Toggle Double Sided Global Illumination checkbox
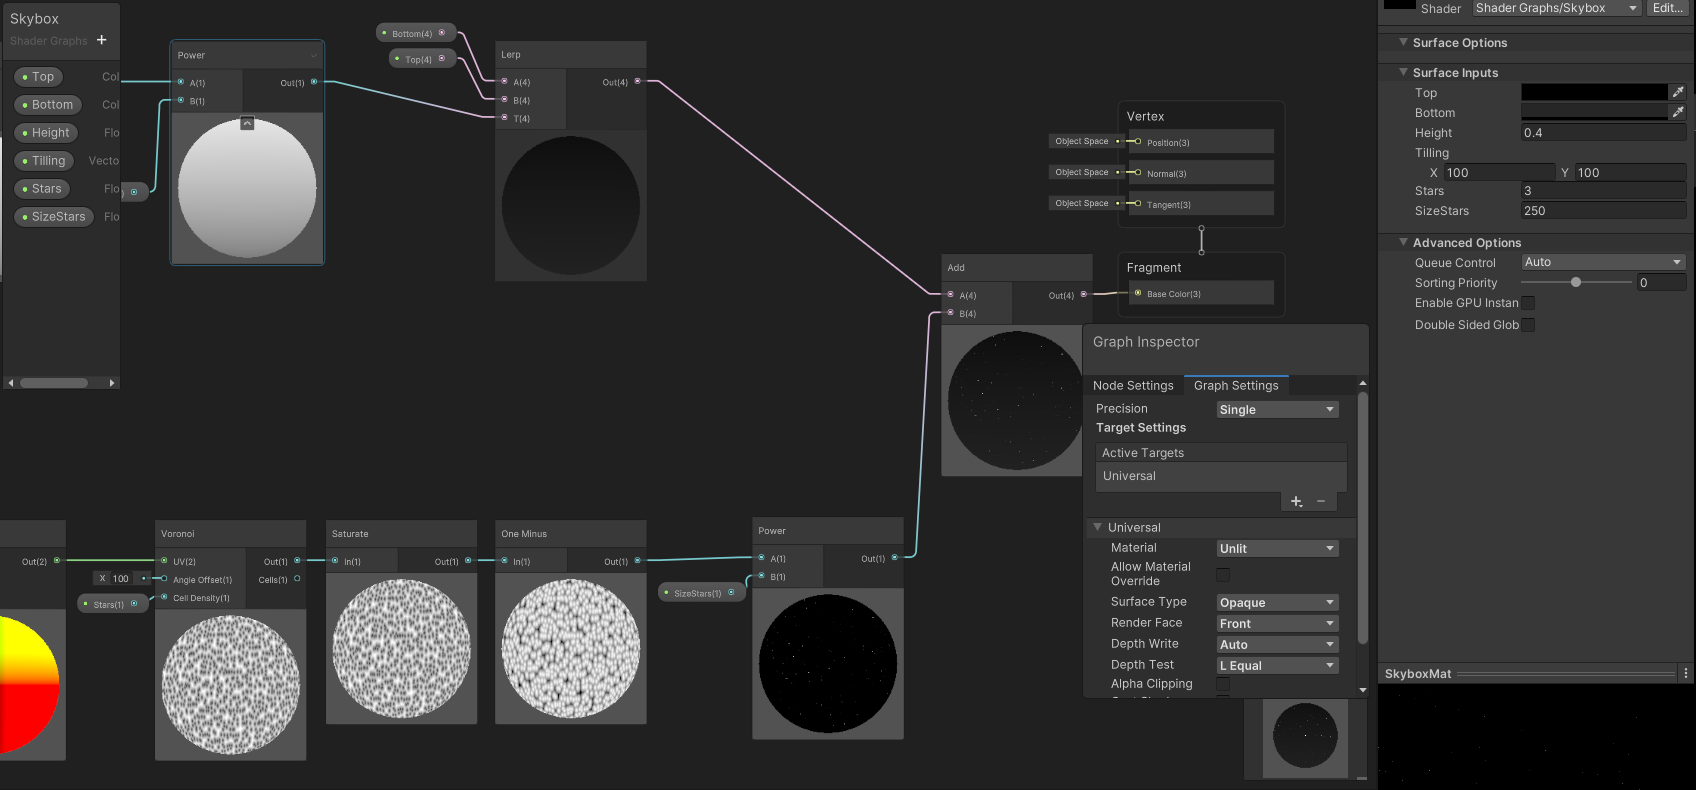The height and width of the screenshot is (790, 1696). (1528, 325)
